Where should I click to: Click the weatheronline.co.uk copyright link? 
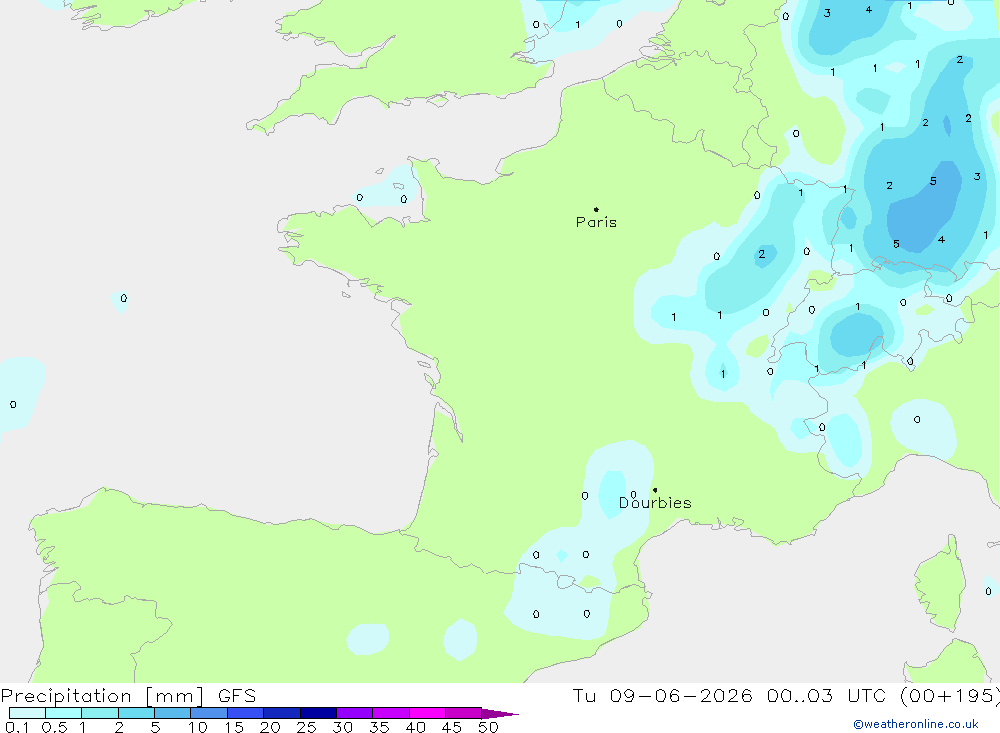[x=916, y=724]
